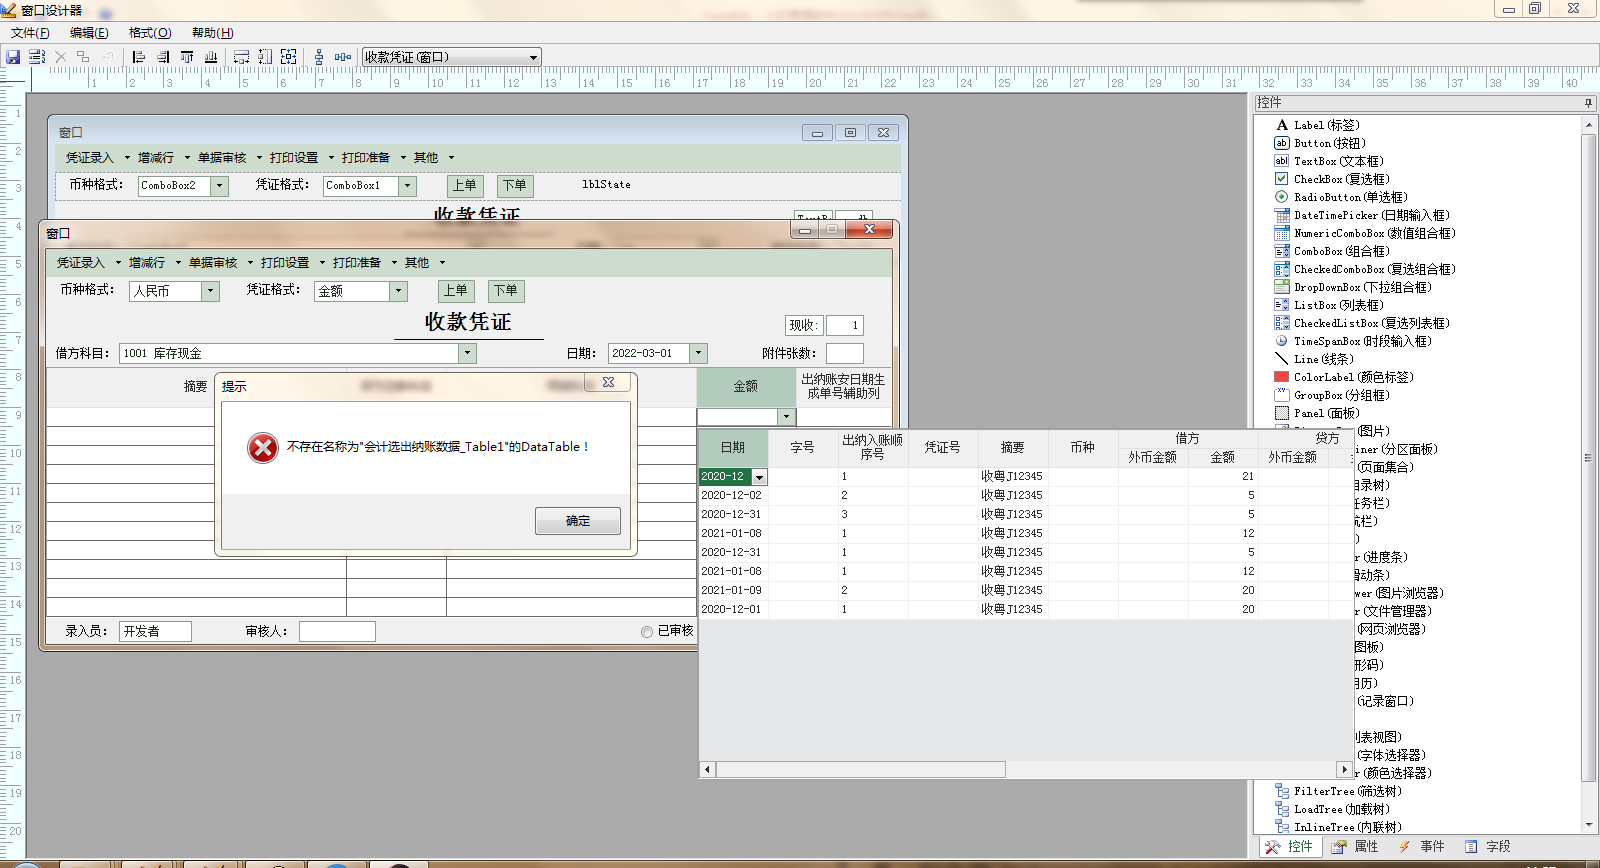Click the delete X icon in the toolbar

tap(60, 57)
